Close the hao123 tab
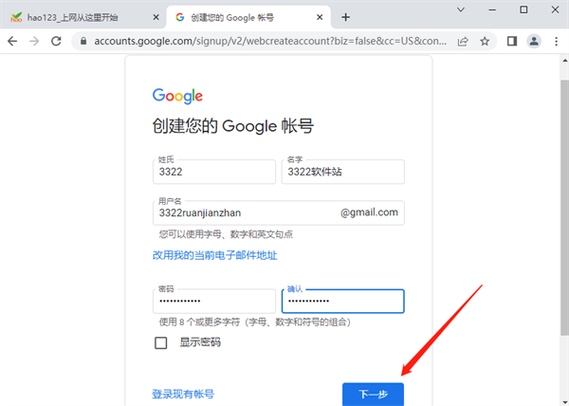The height and width of the screenshot is (406, 569). tap(156, 17)
